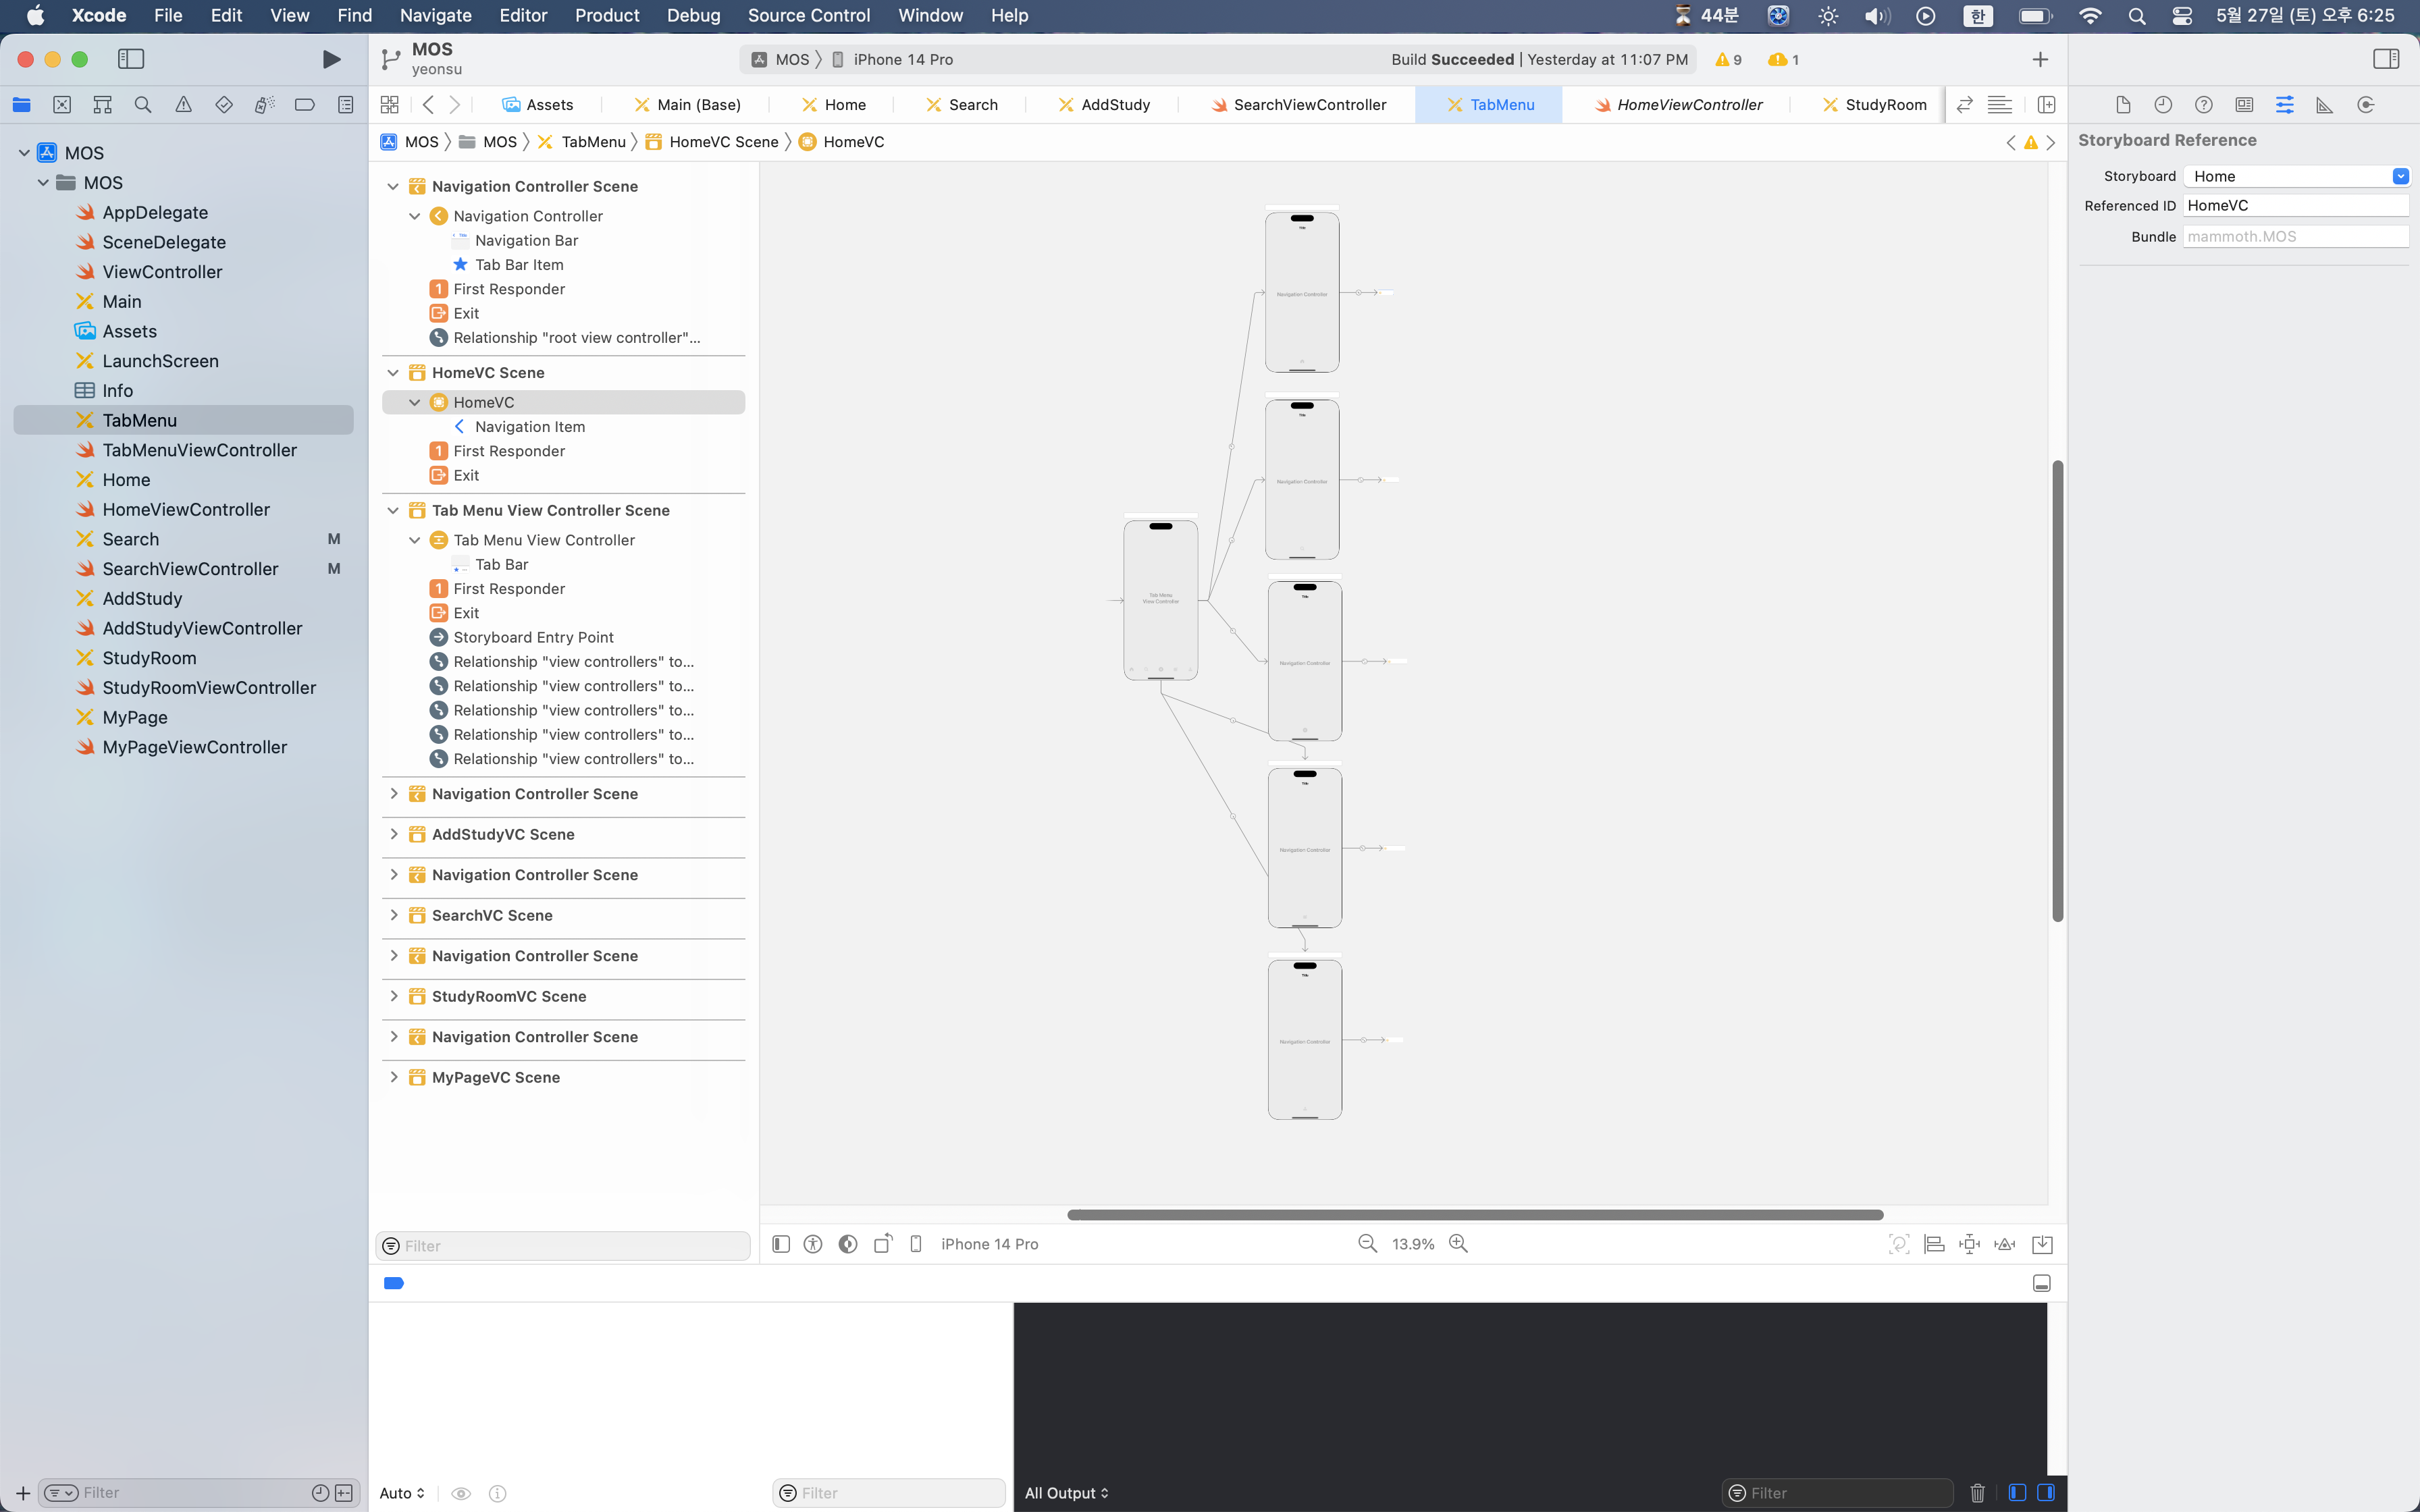Click the Embed In button
The width and height of the screenshot is (2420, 1512).
point(2043,1244)
